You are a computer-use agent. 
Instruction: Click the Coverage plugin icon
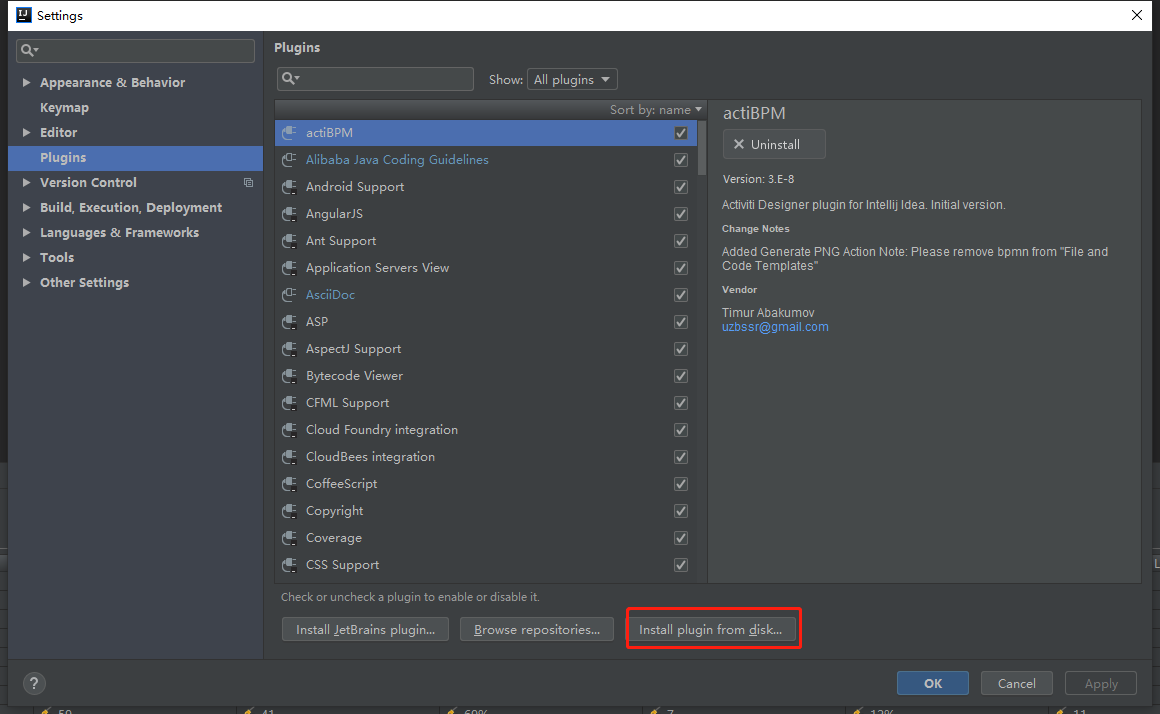pos(289,538)
